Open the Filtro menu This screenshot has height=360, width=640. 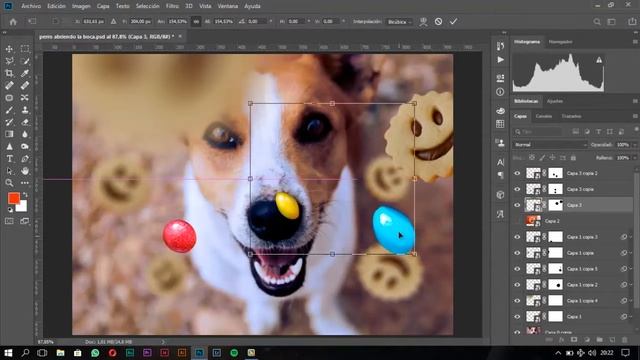point(172,6)
